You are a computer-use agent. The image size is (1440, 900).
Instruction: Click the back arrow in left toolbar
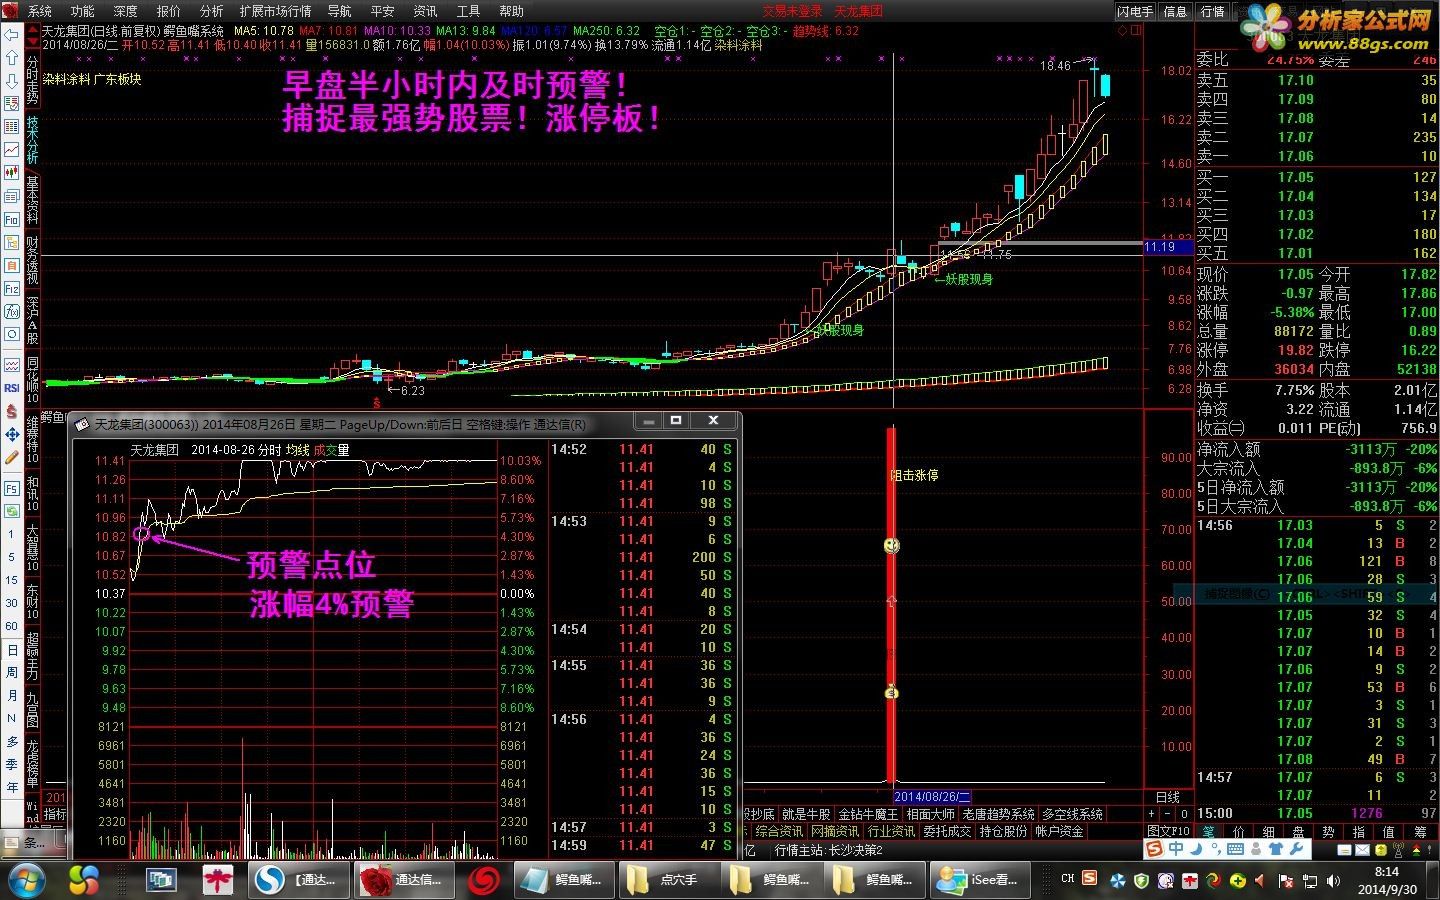(x=11, y=34)
